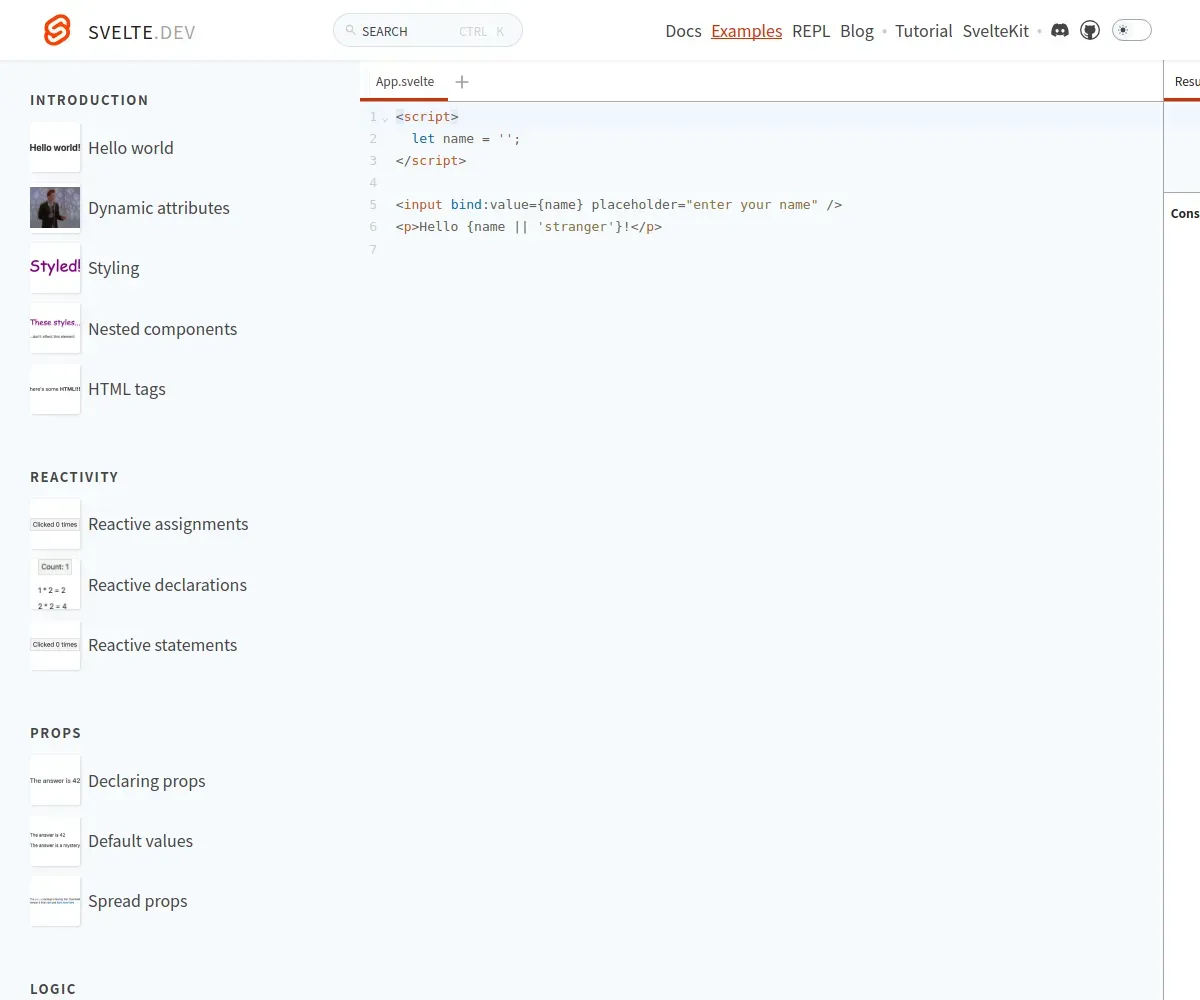Viewport: 1200px width, 1000px height.
Task: Switch to the Result tab
Action: point(1186,82)
